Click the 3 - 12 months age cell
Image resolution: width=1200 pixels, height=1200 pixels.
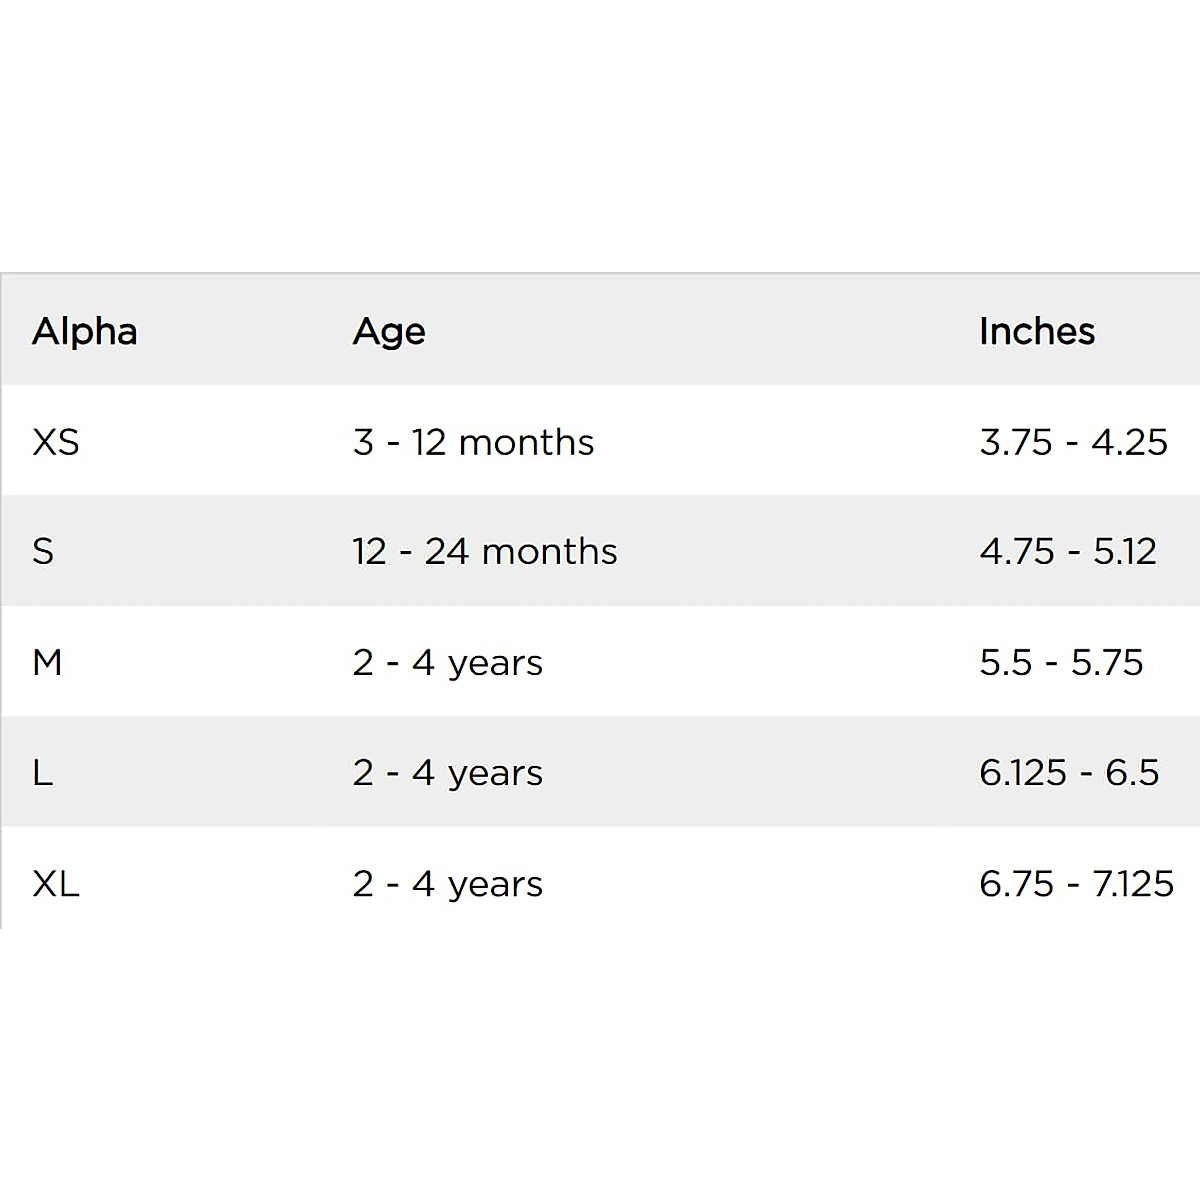(x=473, y=442)
